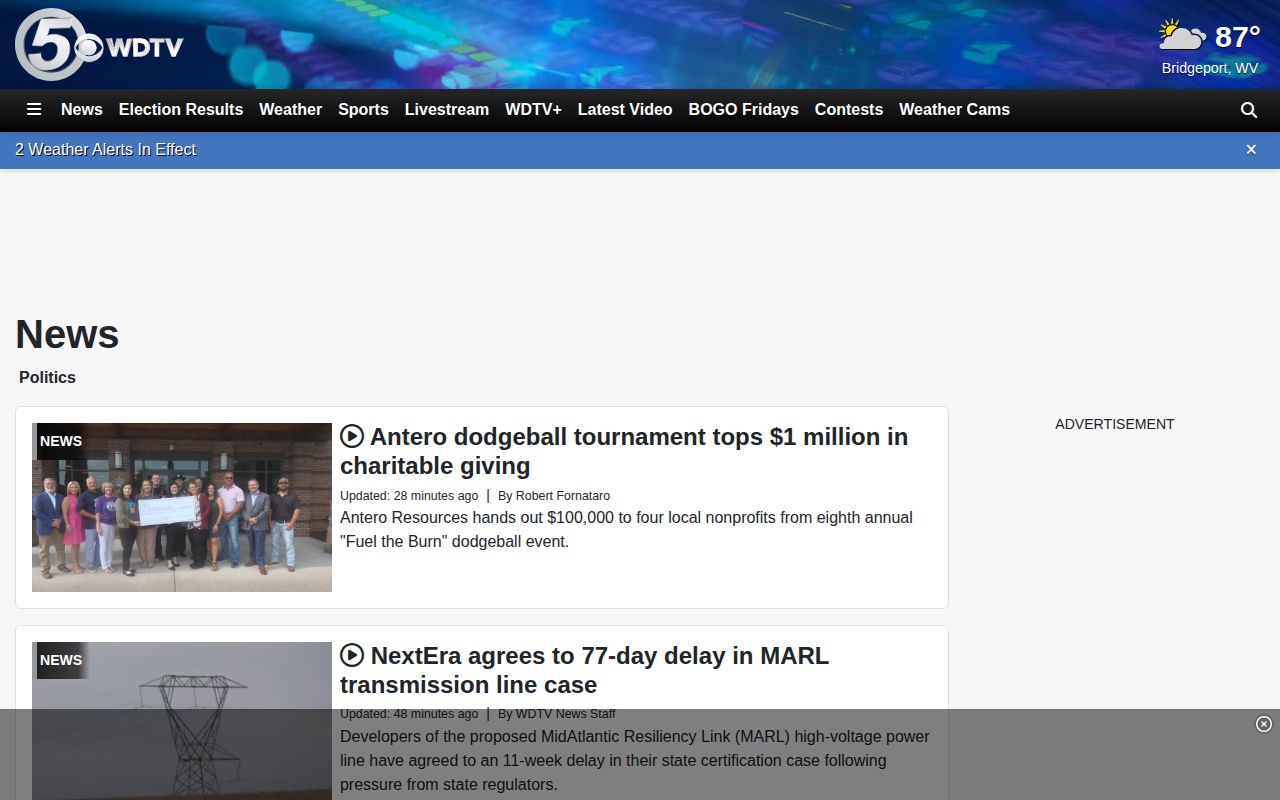The image size is (1280, 800).
Task: Select Sports in navigation bar
Action: [x=363, y=110]
